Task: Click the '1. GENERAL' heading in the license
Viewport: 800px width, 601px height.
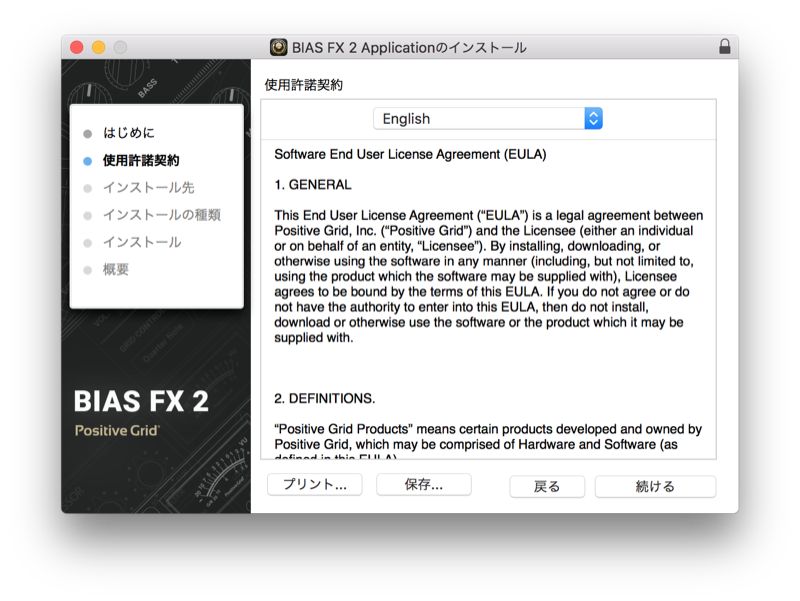Action: coord(313,185)
